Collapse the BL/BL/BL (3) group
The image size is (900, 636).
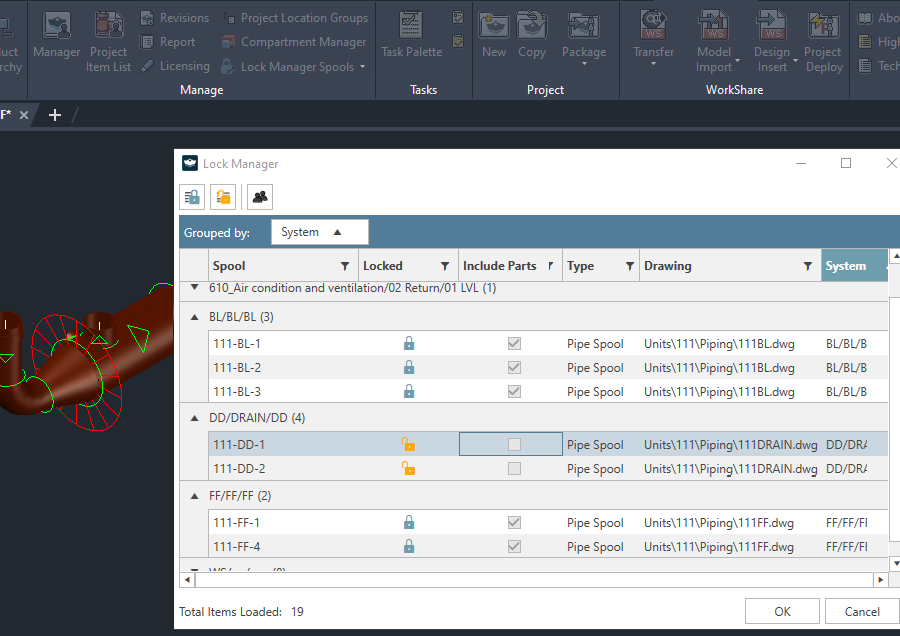[195, 317]
